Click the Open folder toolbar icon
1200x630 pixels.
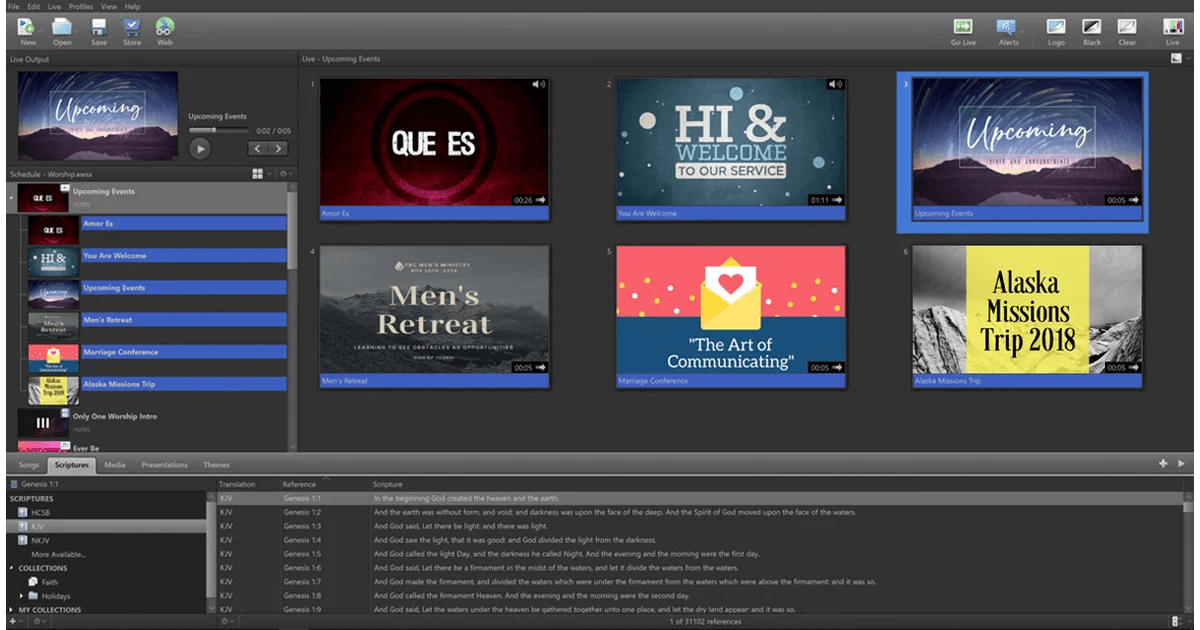62,27
